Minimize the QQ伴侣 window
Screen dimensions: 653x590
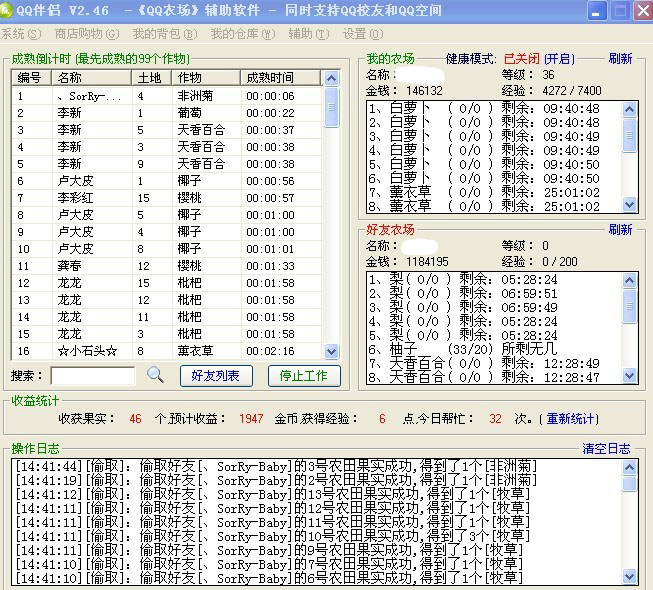pos(596,11)
